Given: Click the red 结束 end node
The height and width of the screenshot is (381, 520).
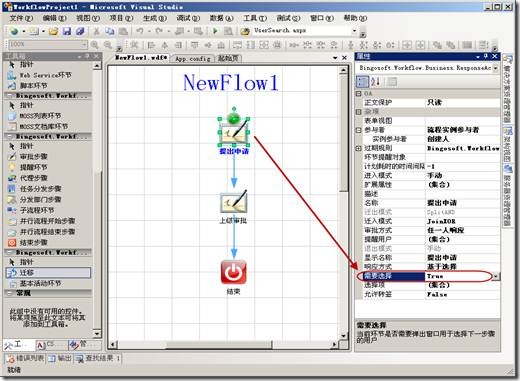Looking at the screenshot, I should pos(234,272).
